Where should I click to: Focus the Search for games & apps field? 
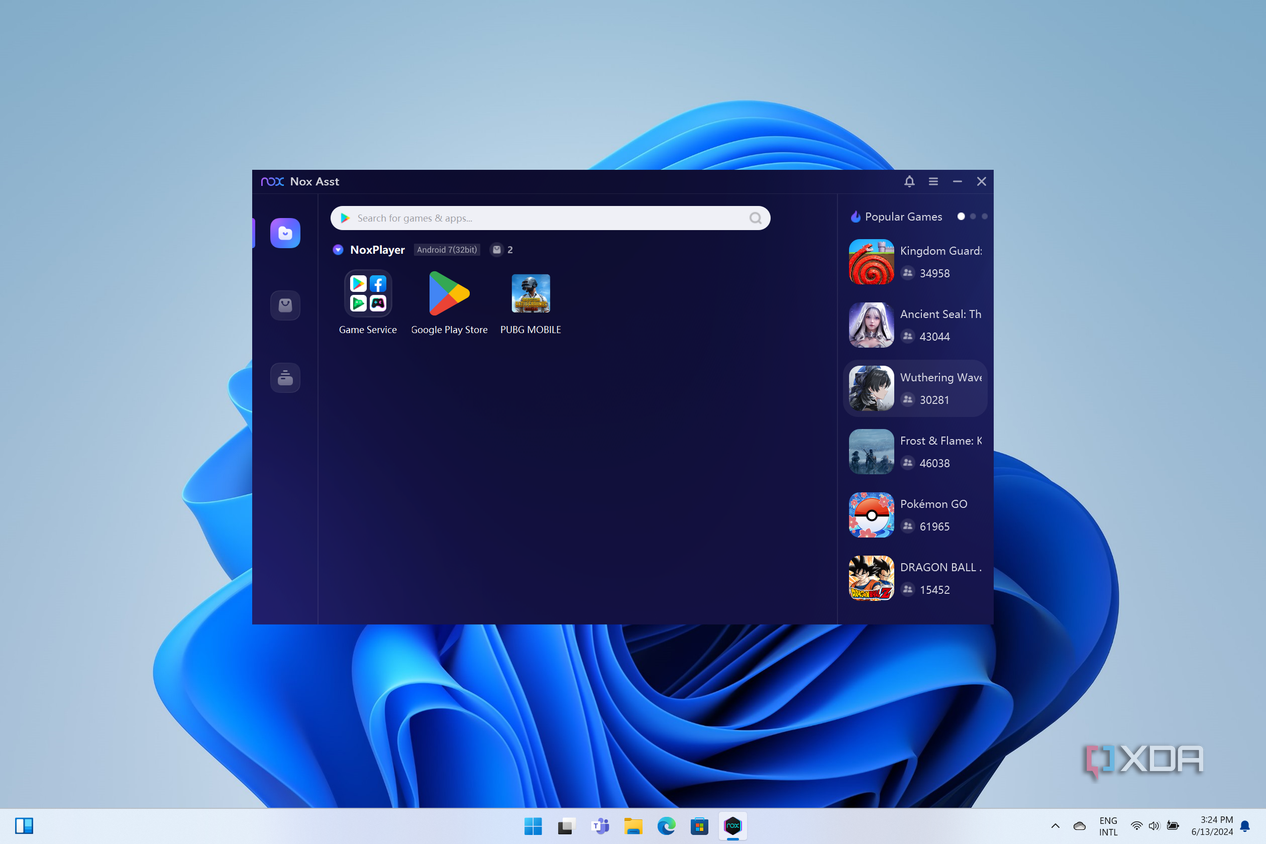pyautogui.click(x=550, y=218)
